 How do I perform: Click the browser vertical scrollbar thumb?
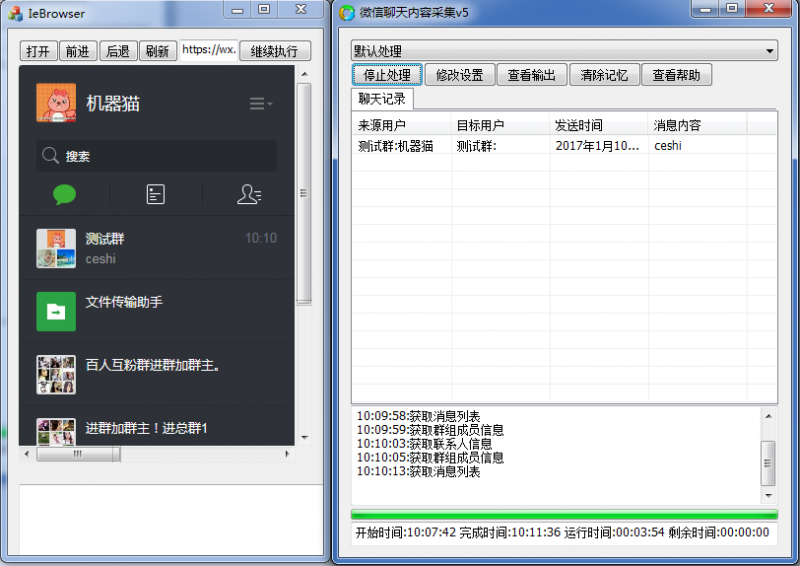click(304, 193)
